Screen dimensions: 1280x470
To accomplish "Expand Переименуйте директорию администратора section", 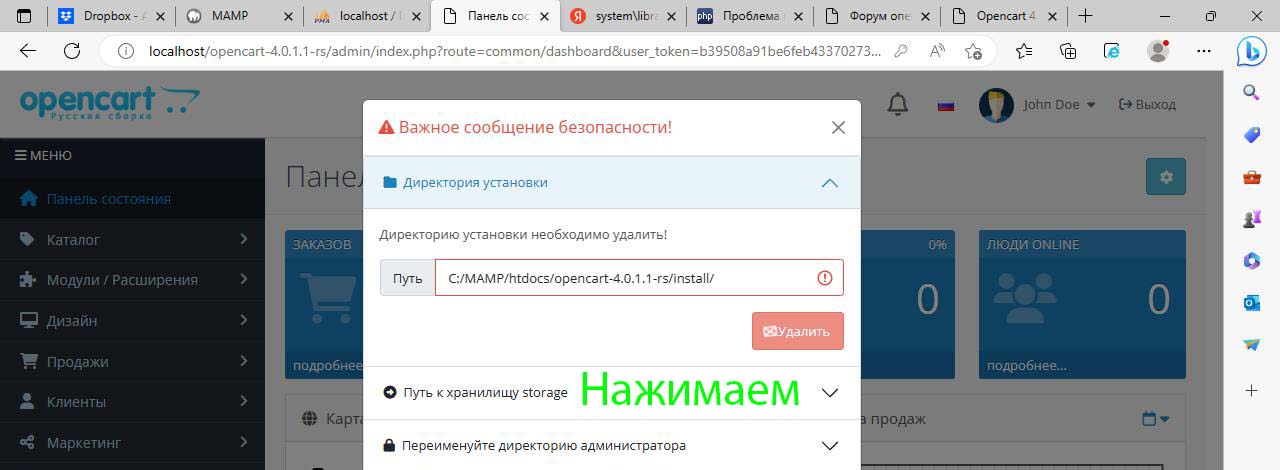I will click(829, 446).
